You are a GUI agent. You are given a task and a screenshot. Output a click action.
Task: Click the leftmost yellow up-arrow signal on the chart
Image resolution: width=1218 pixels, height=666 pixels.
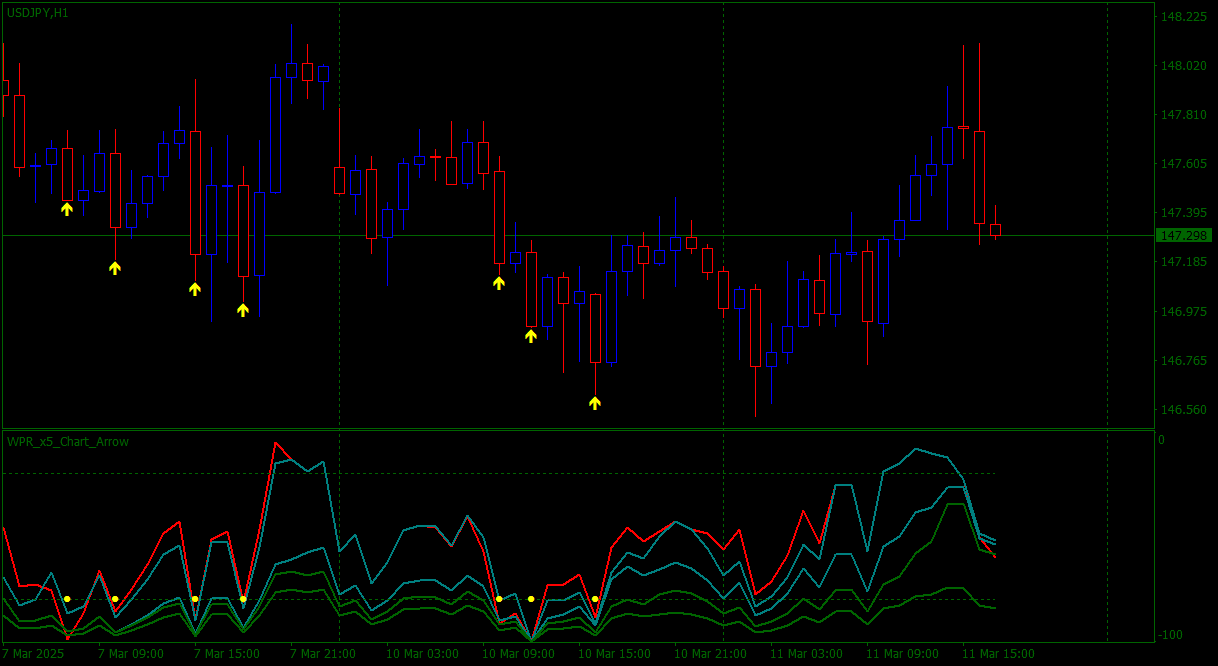pos(67,209)
